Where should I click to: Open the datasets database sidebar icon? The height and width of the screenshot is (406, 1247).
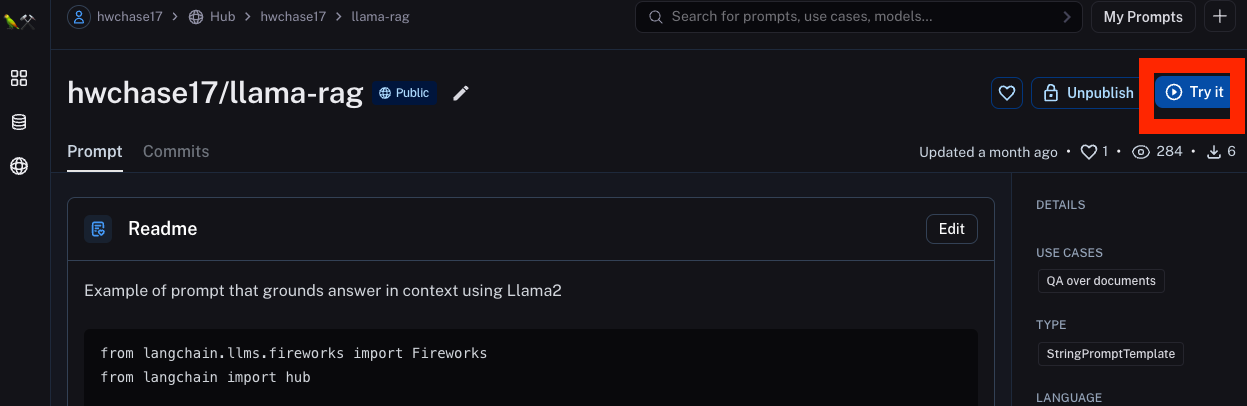coord(19,122)
